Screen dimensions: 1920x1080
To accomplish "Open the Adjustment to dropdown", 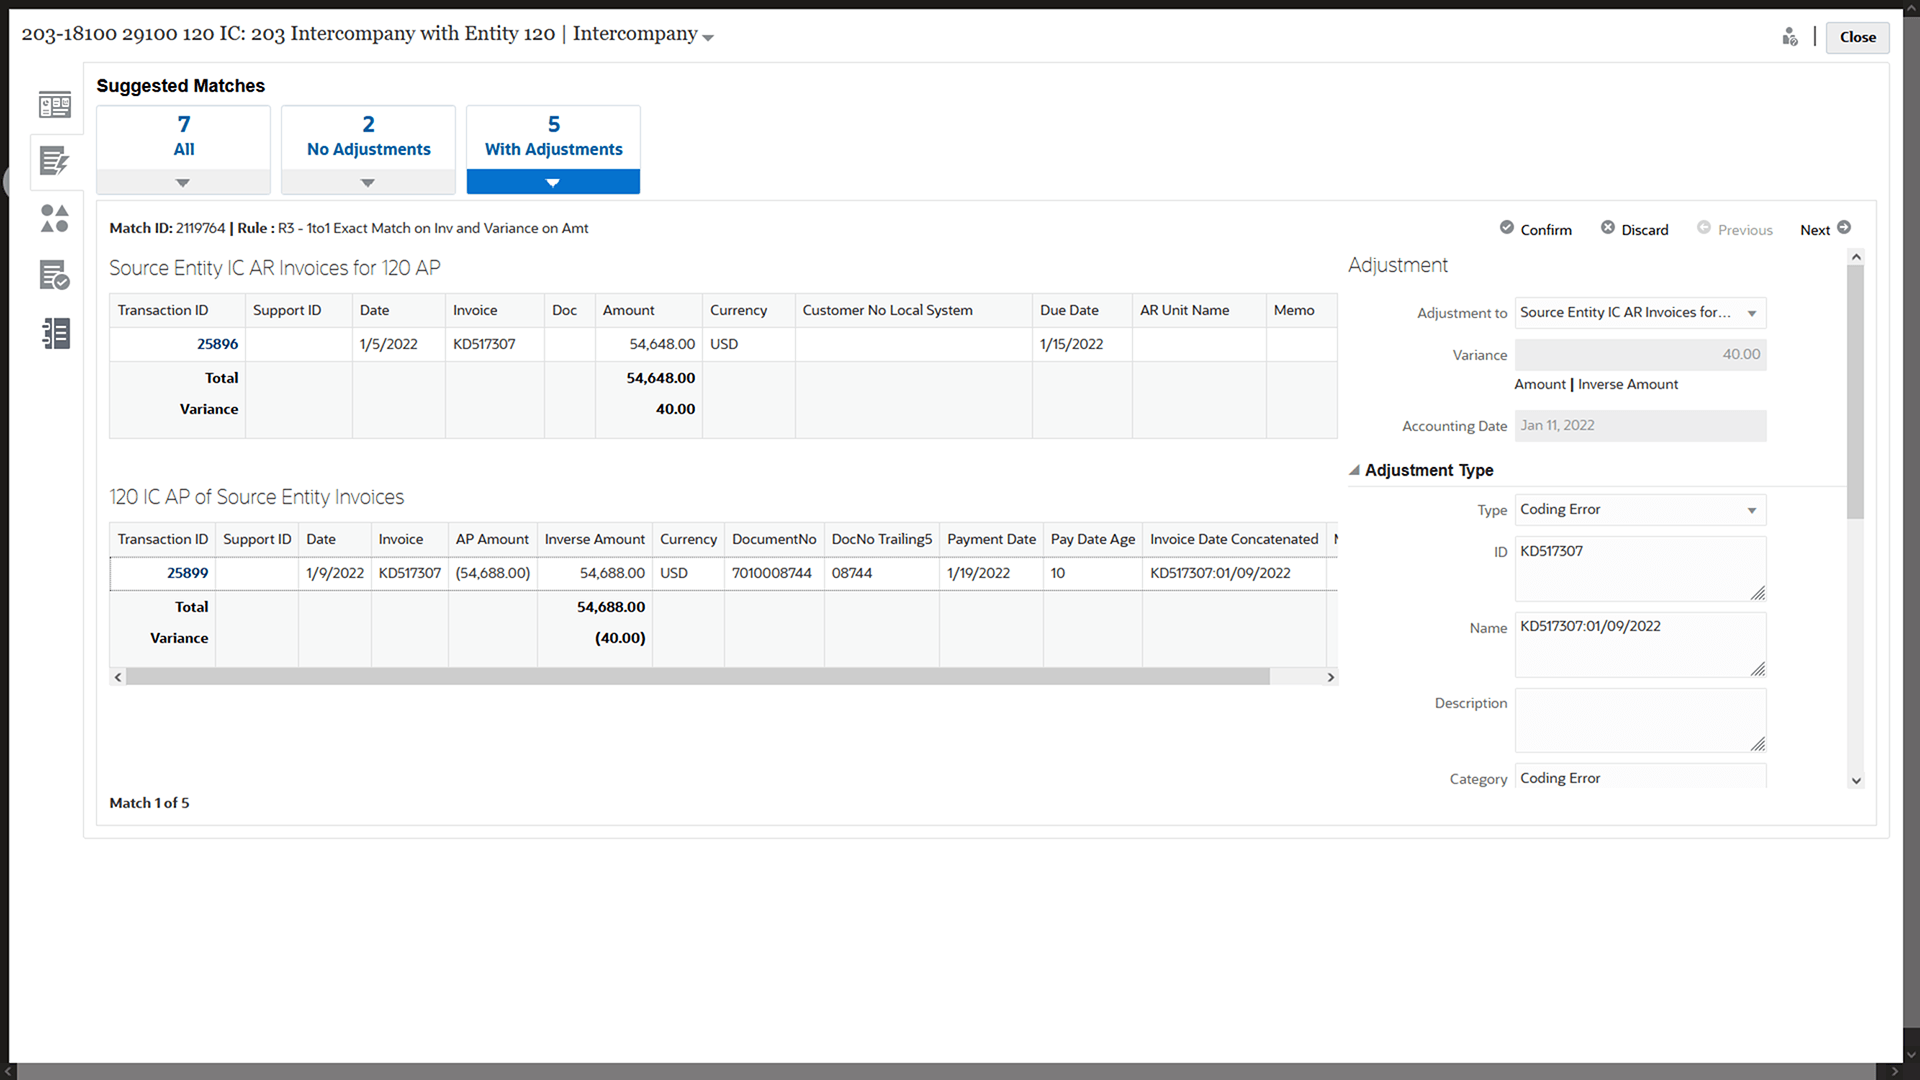I will click(x=1752, y=313).
